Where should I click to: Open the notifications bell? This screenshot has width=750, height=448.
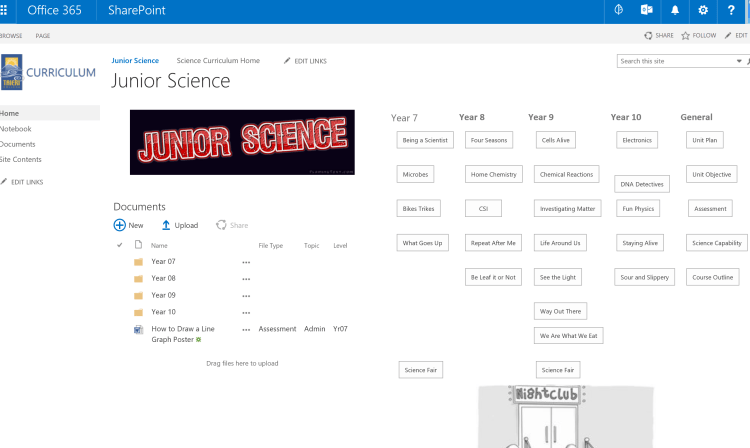point(675,11)
